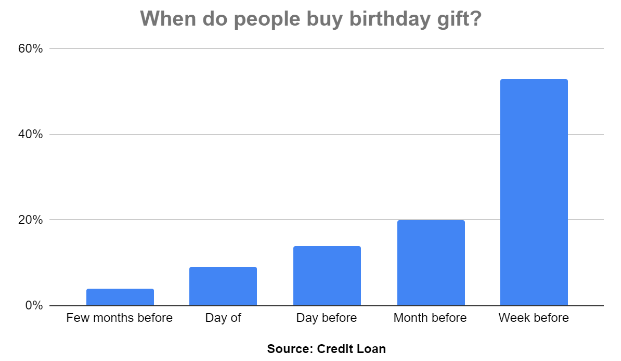
Task: Click the Source: Credit Loan caption
Action: pos(326,349)
